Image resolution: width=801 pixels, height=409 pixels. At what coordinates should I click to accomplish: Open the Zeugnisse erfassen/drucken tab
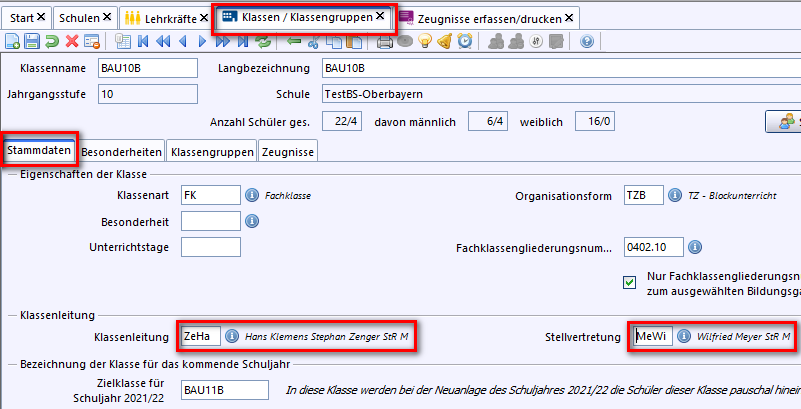(489, 19)
